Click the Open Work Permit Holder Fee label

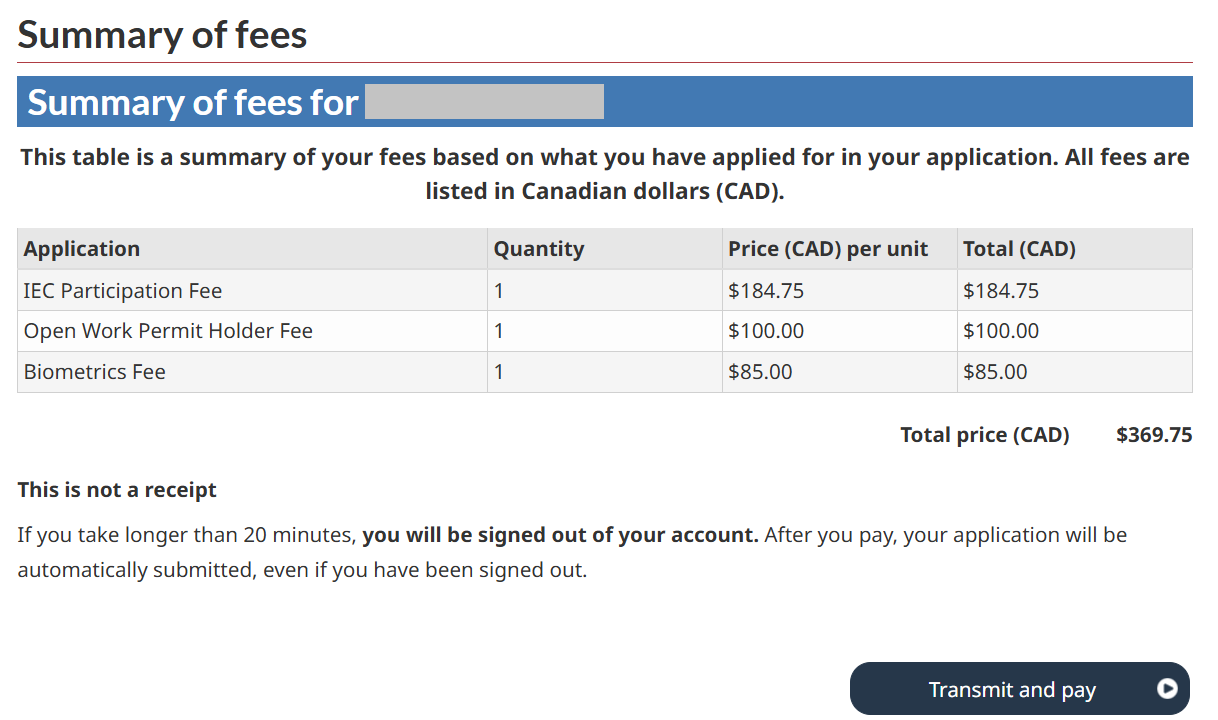168,331
